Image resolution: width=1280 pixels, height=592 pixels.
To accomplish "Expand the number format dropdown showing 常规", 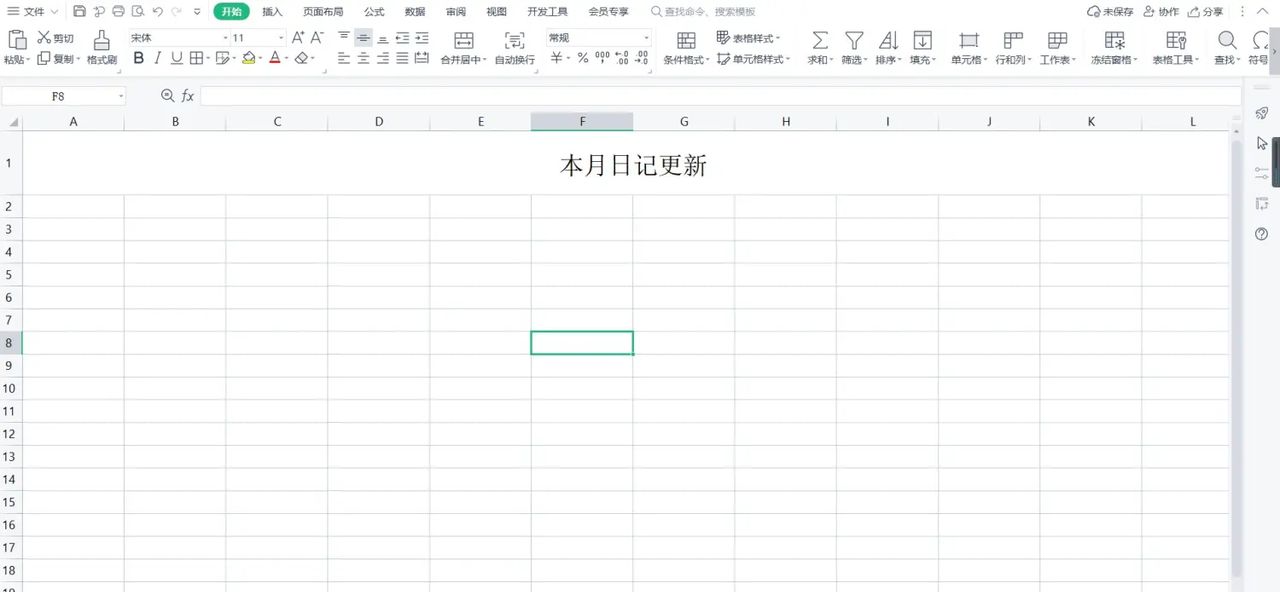I will tap(645, 37).
